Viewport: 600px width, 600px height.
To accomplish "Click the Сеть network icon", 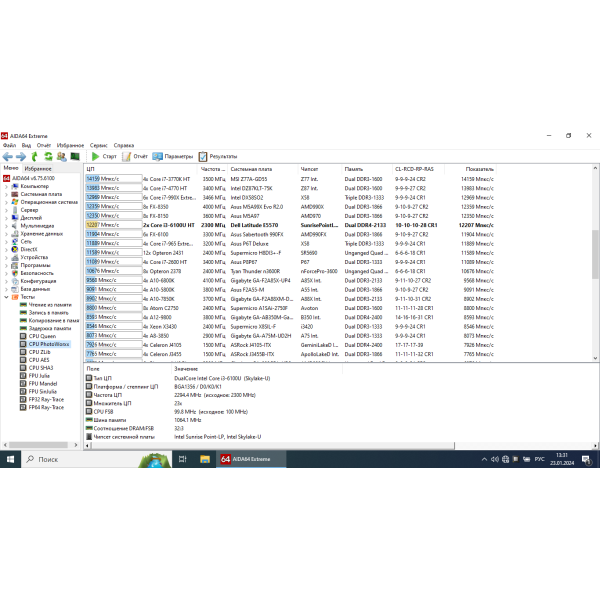I will tap(15, 242).
